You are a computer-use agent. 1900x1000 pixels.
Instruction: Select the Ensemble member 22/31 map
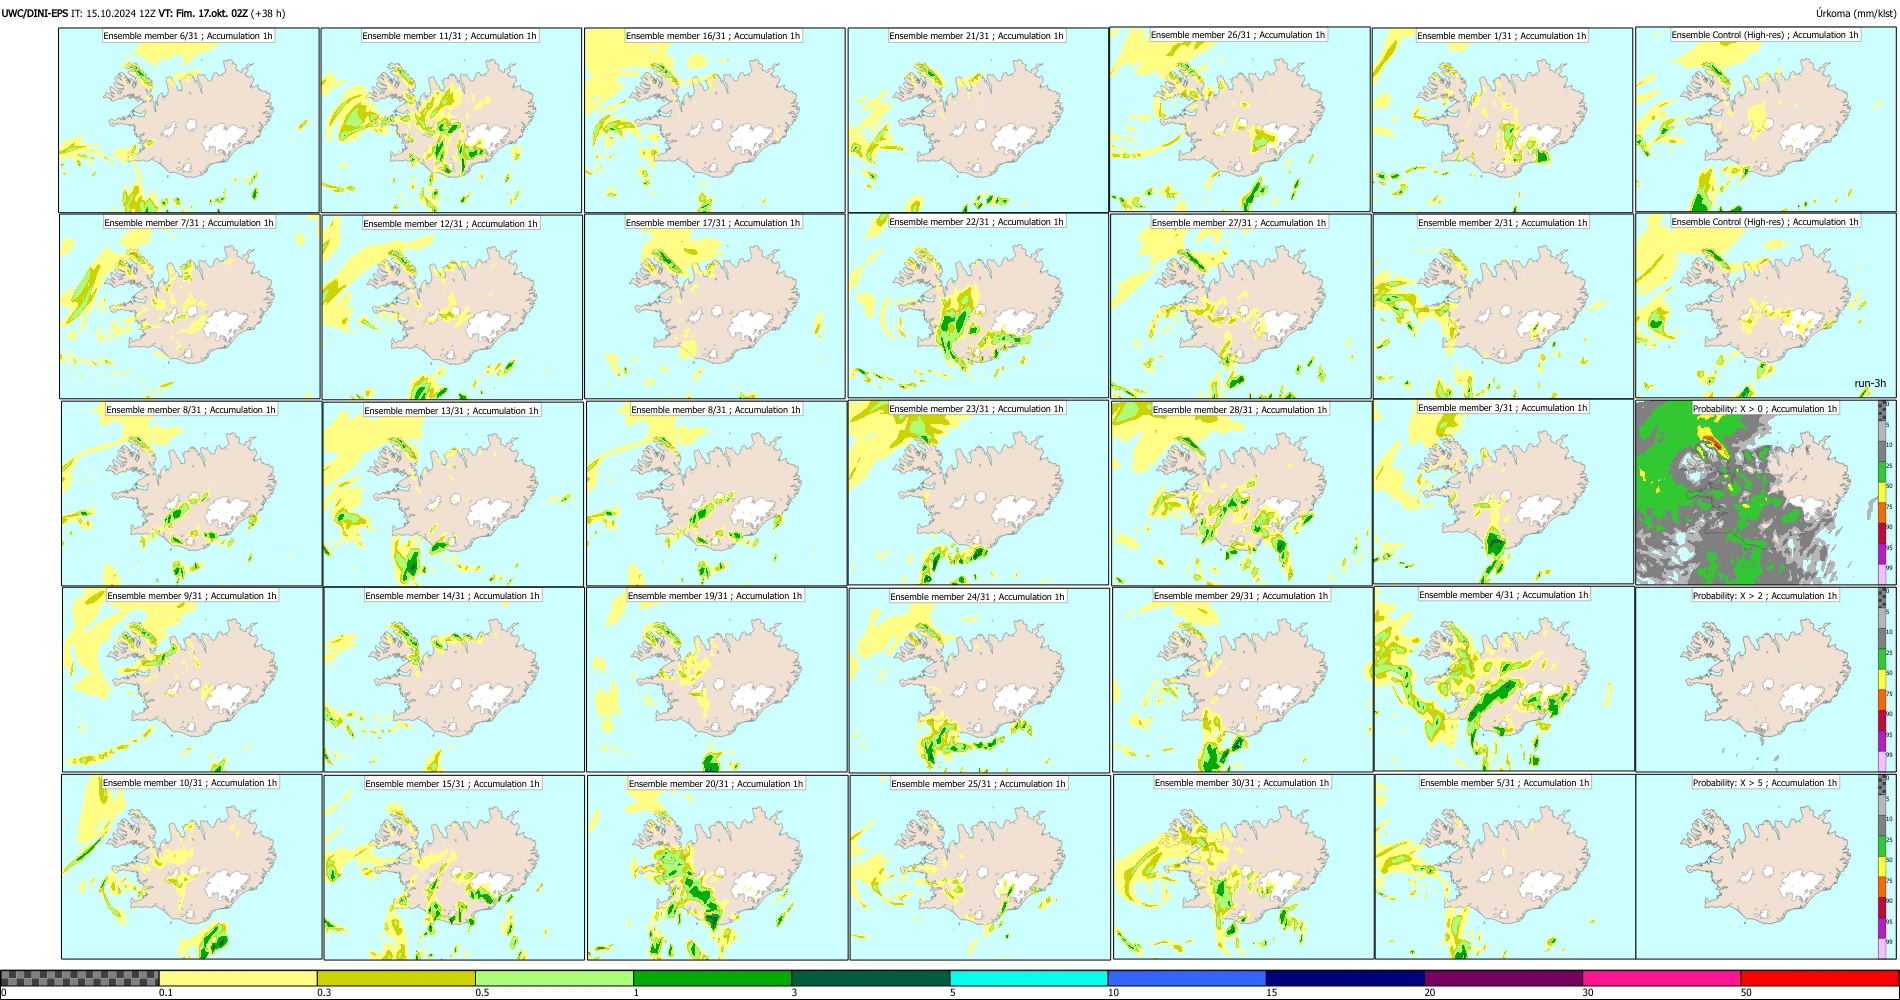click(978, 306)
